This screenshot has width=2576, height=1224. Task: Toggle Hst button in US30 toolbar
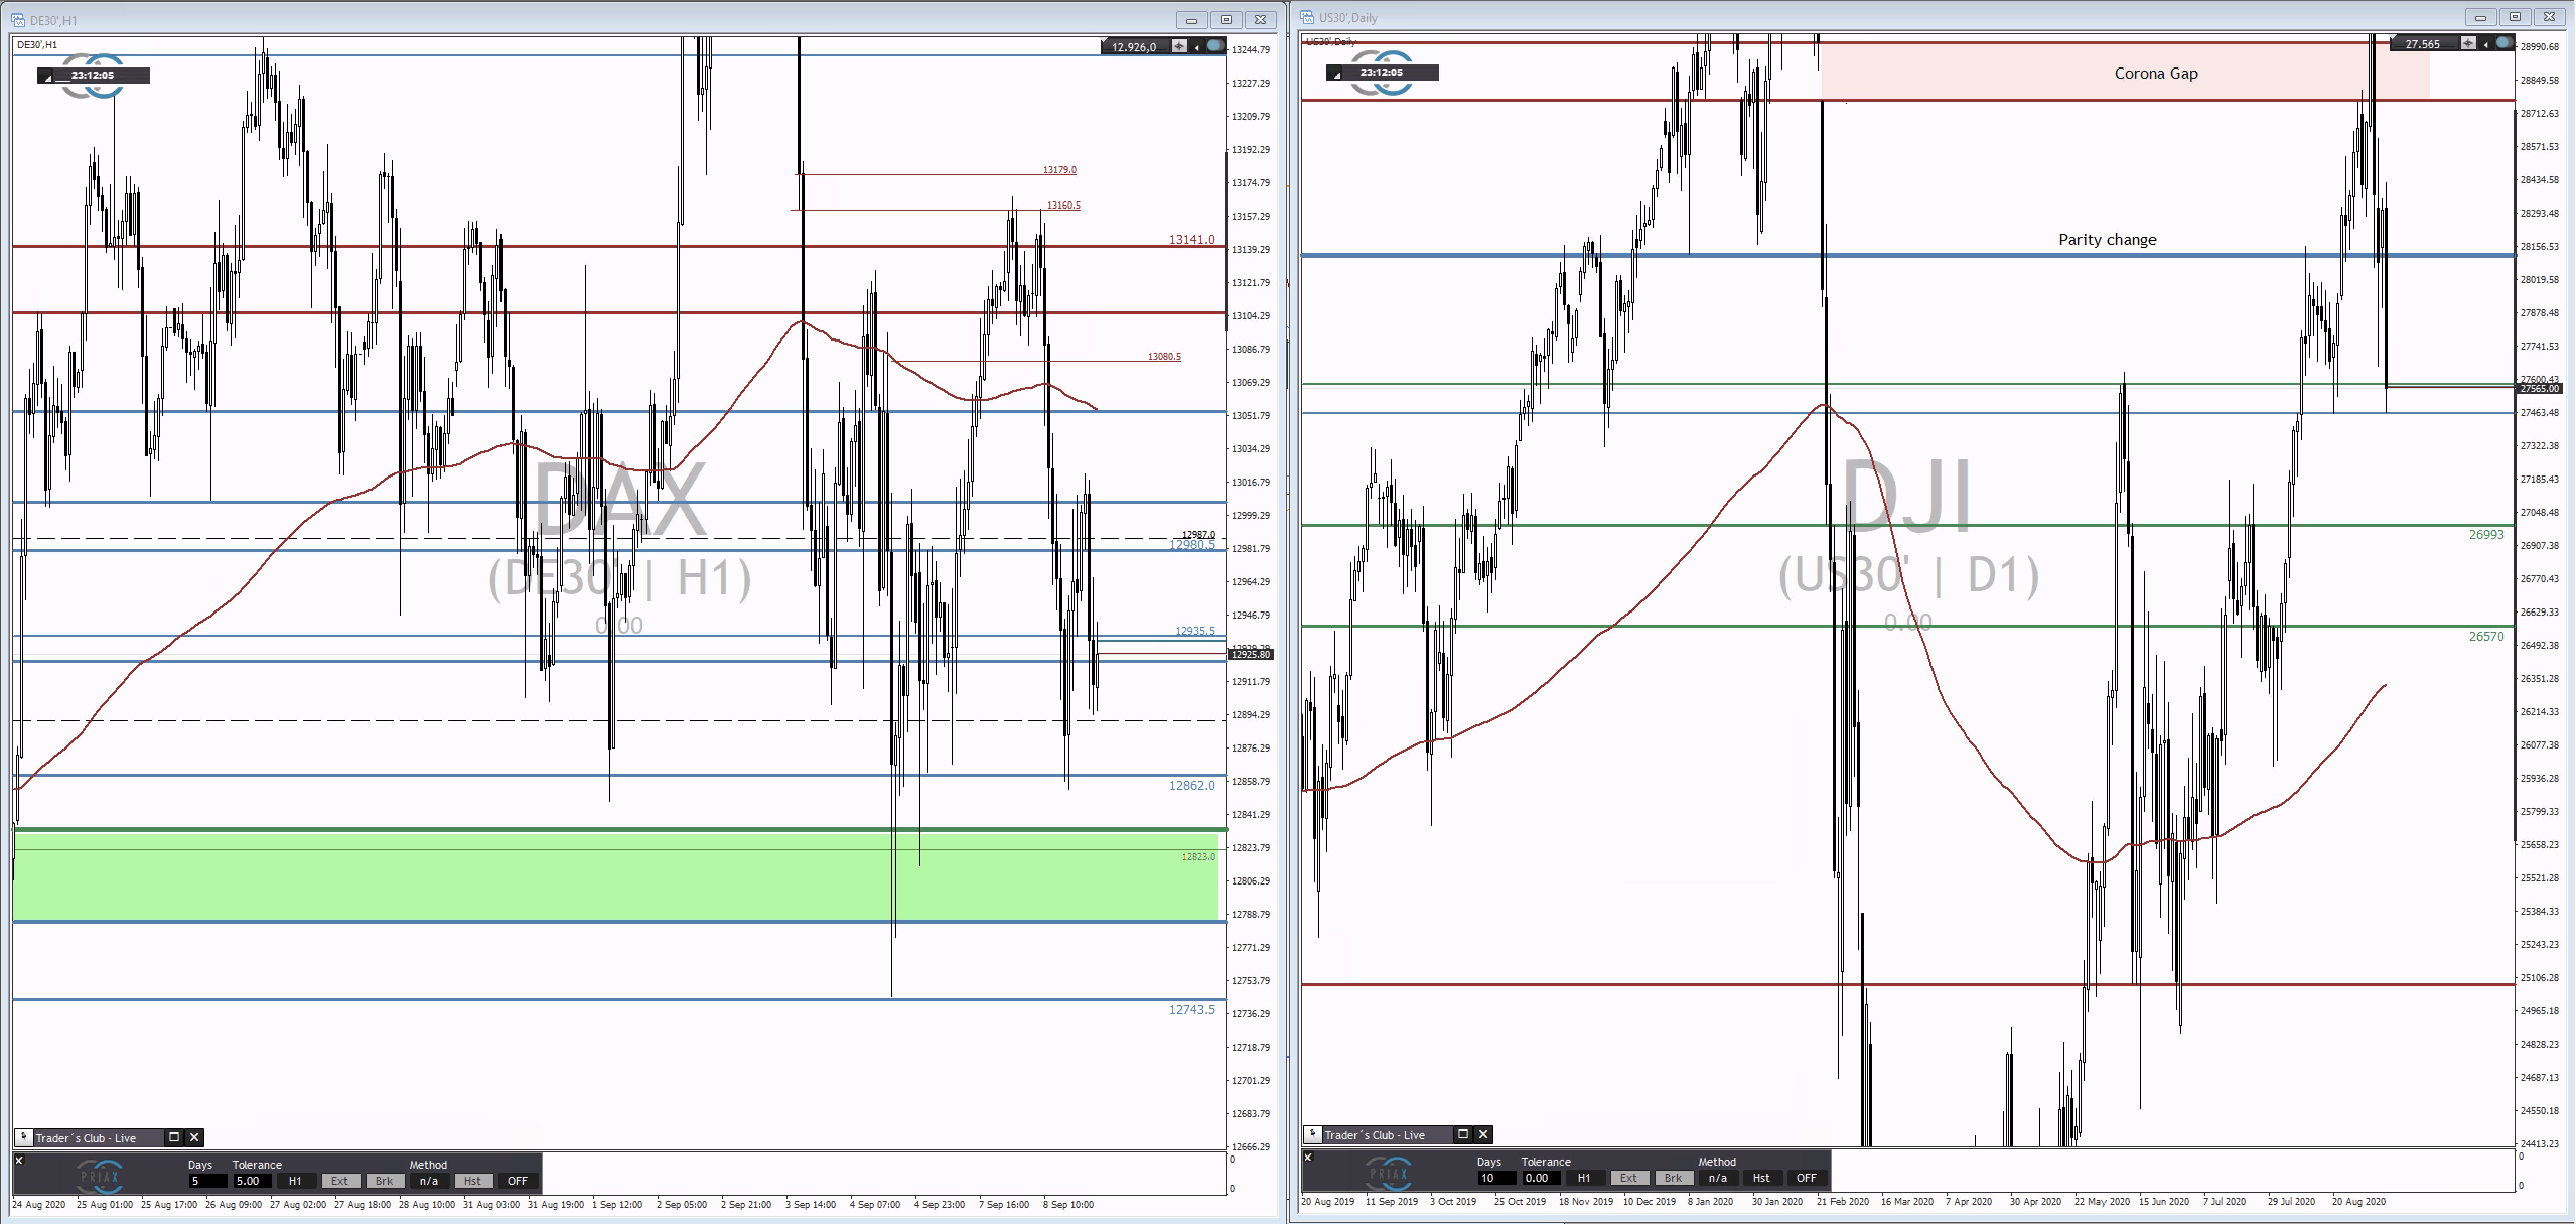coord(1762,1178)
